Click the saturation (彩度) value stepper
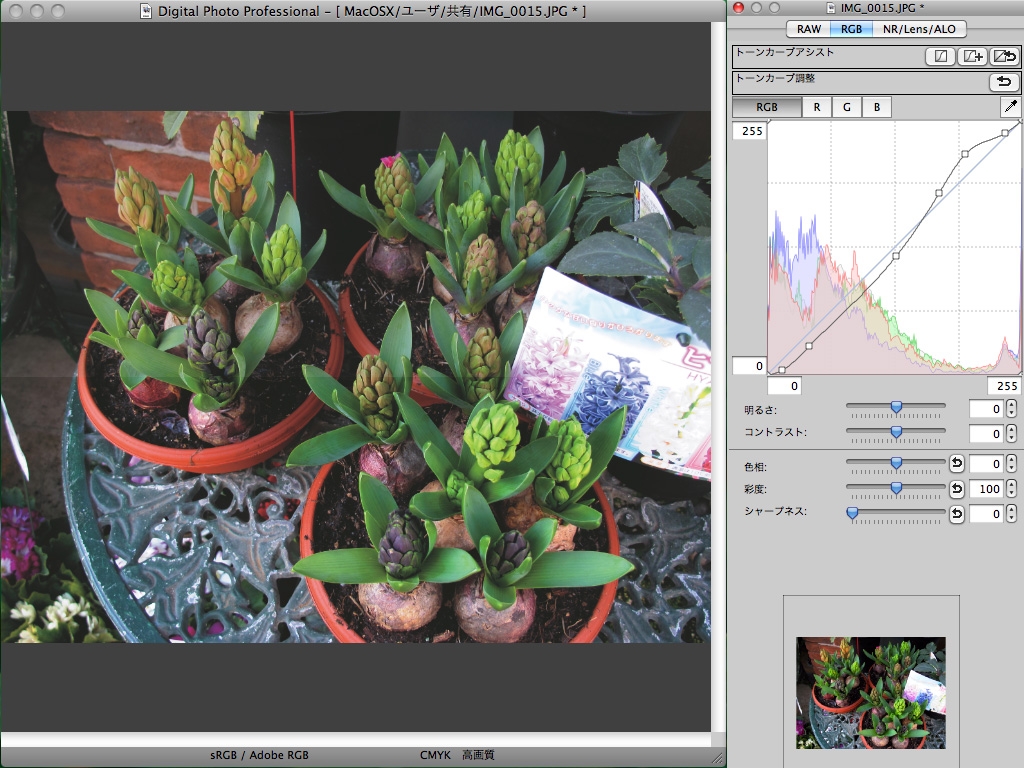The width and height of the screenshot is (1024, 768). [x=1011, y=489]
